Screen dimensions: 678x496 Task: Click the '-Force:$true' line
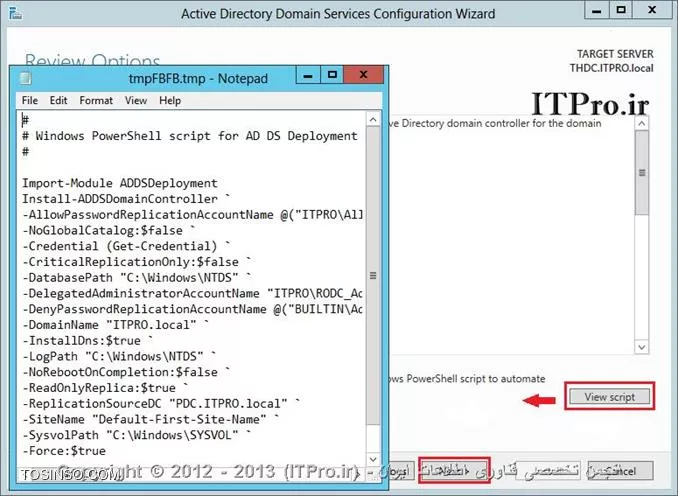pyautogui.click(x=64, y=451)
